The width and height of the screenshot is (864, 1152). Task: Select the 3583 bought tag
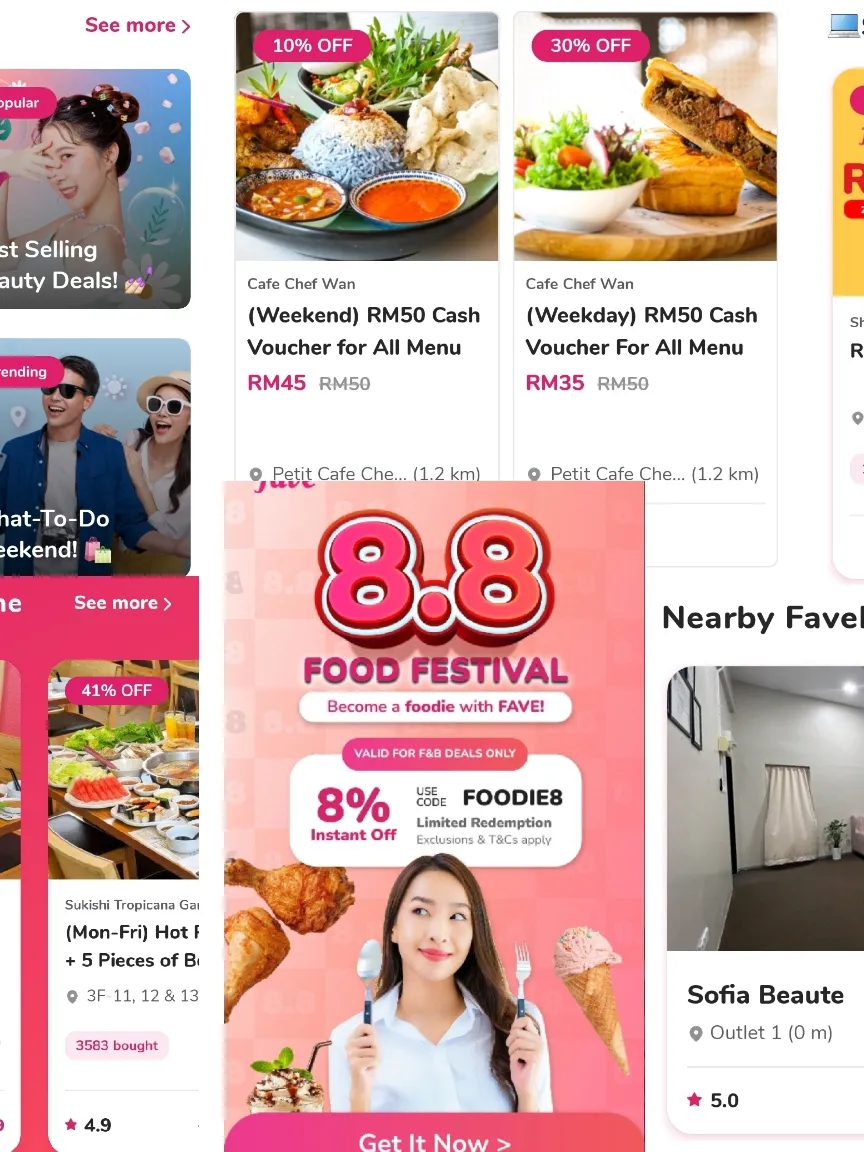pyautogui.click(x=117, y=1045)
